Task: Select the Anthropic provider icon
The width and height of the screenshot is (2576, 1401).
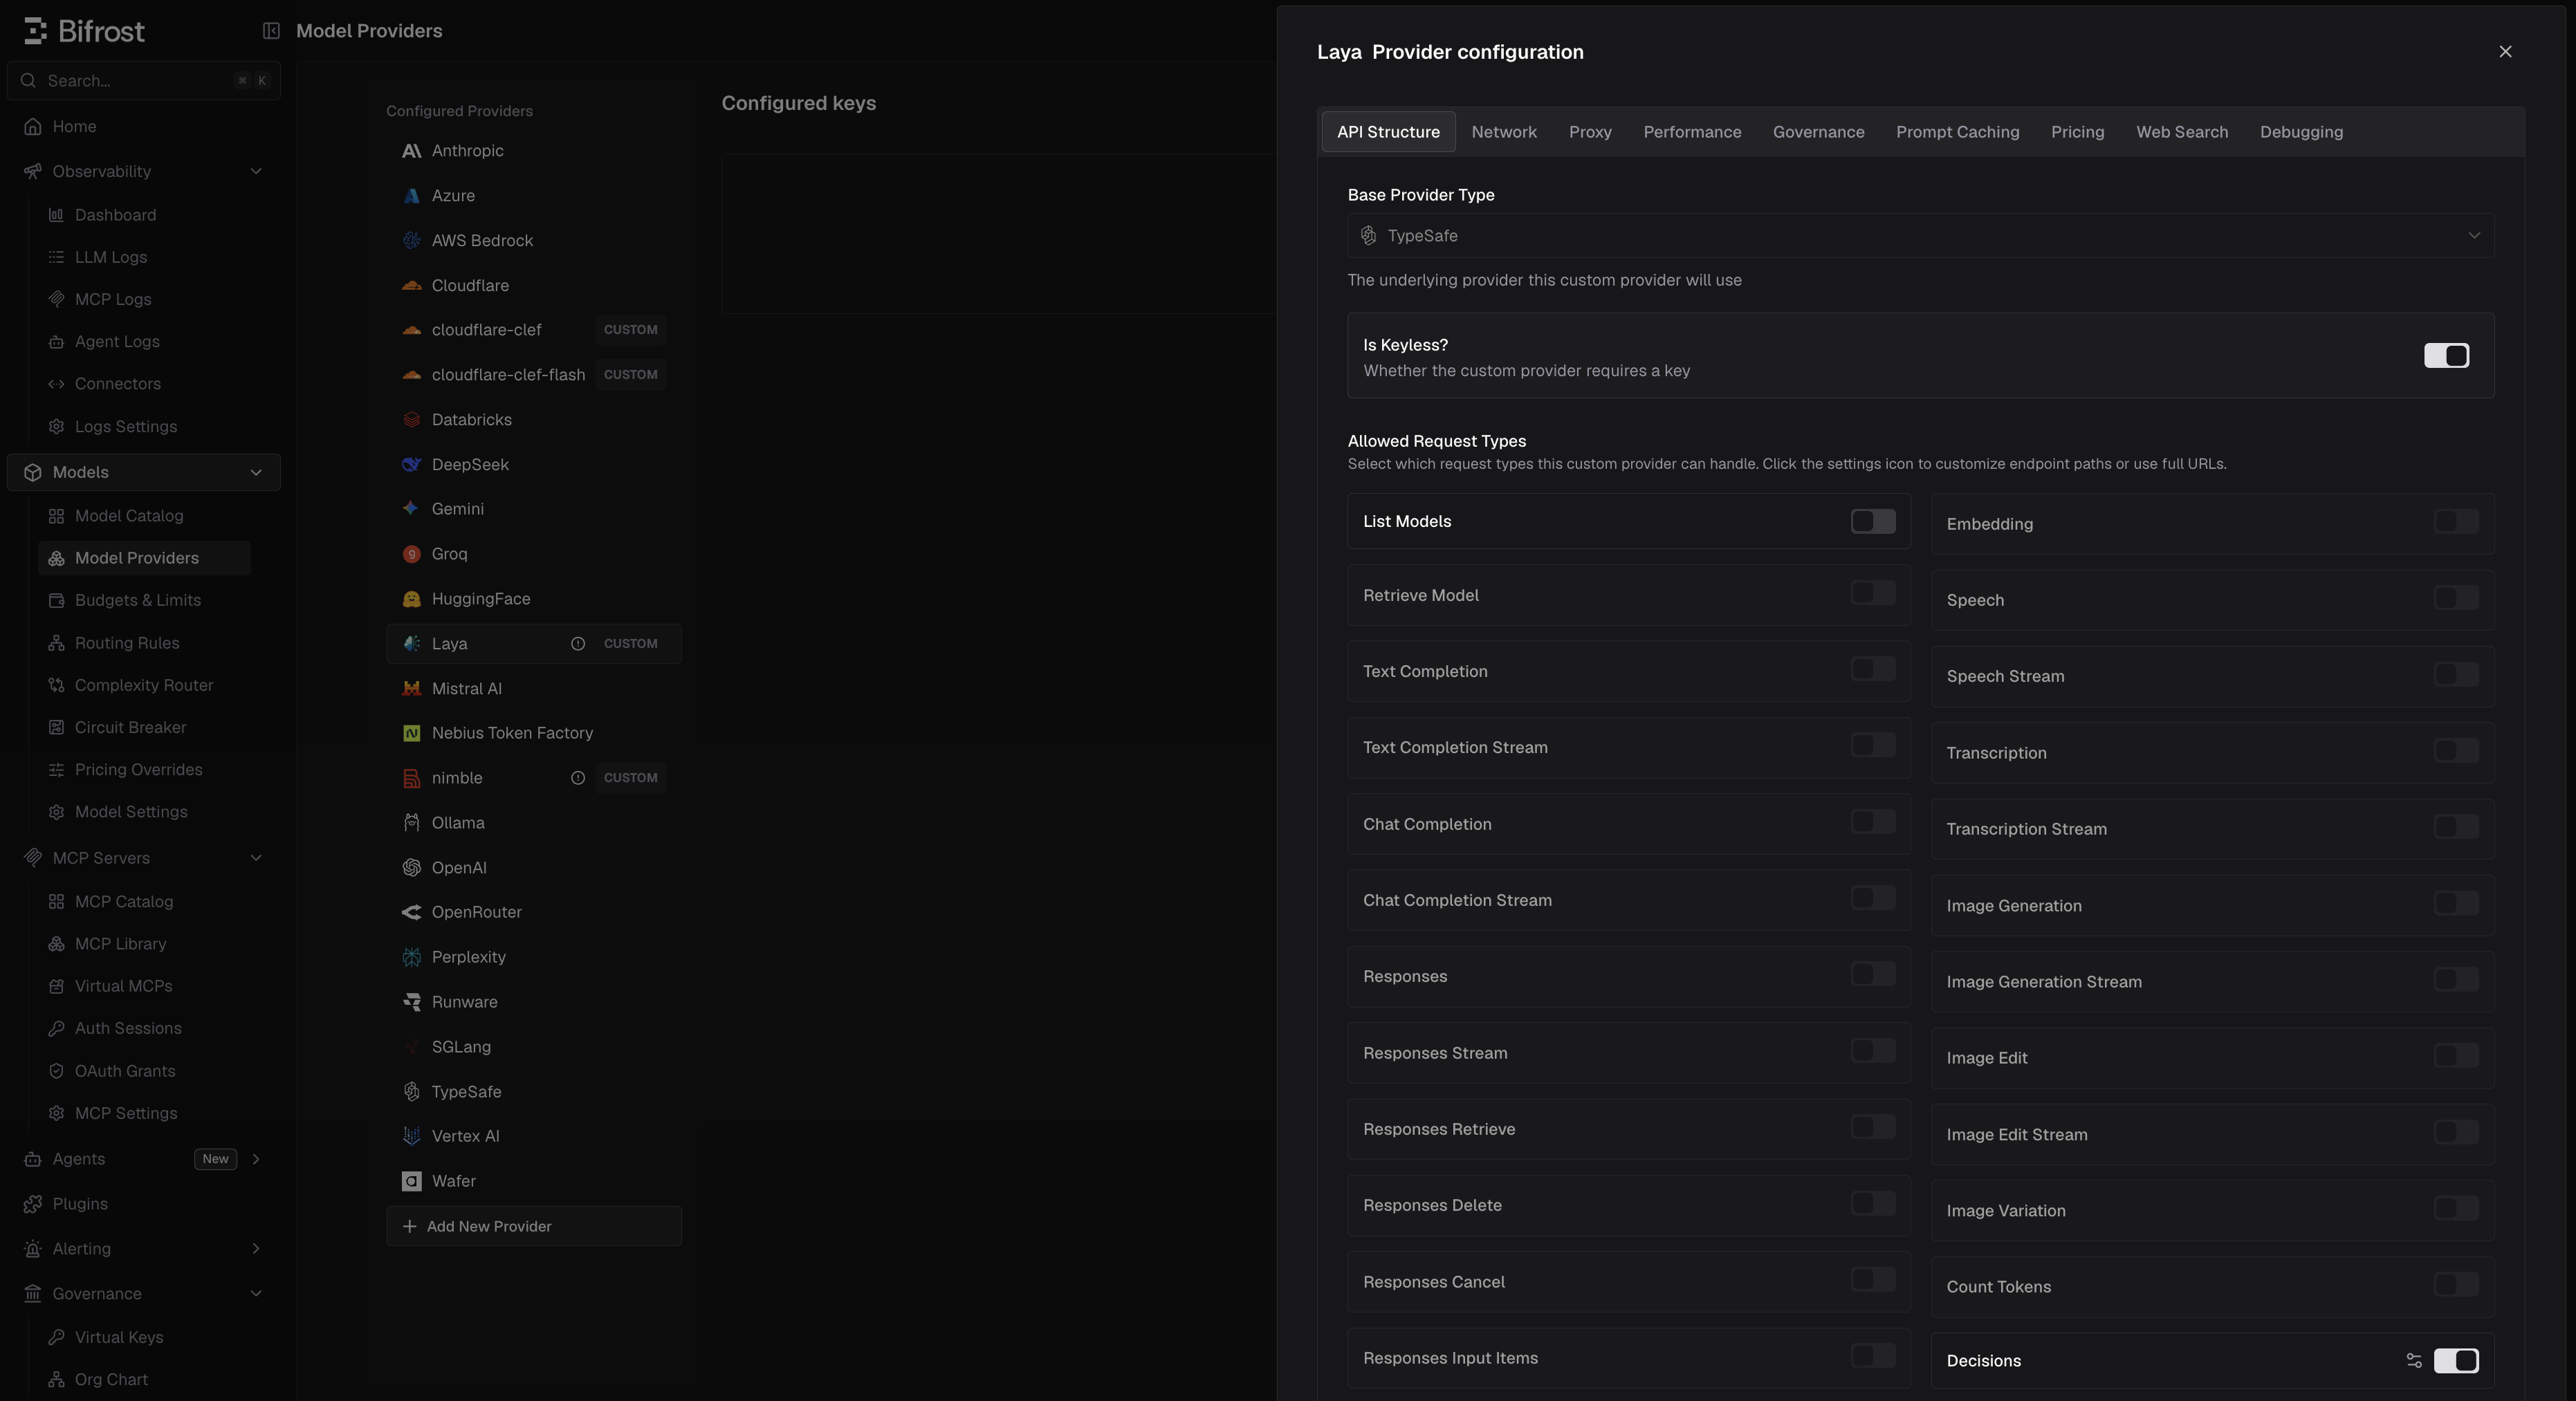Action: pos(411,151)
